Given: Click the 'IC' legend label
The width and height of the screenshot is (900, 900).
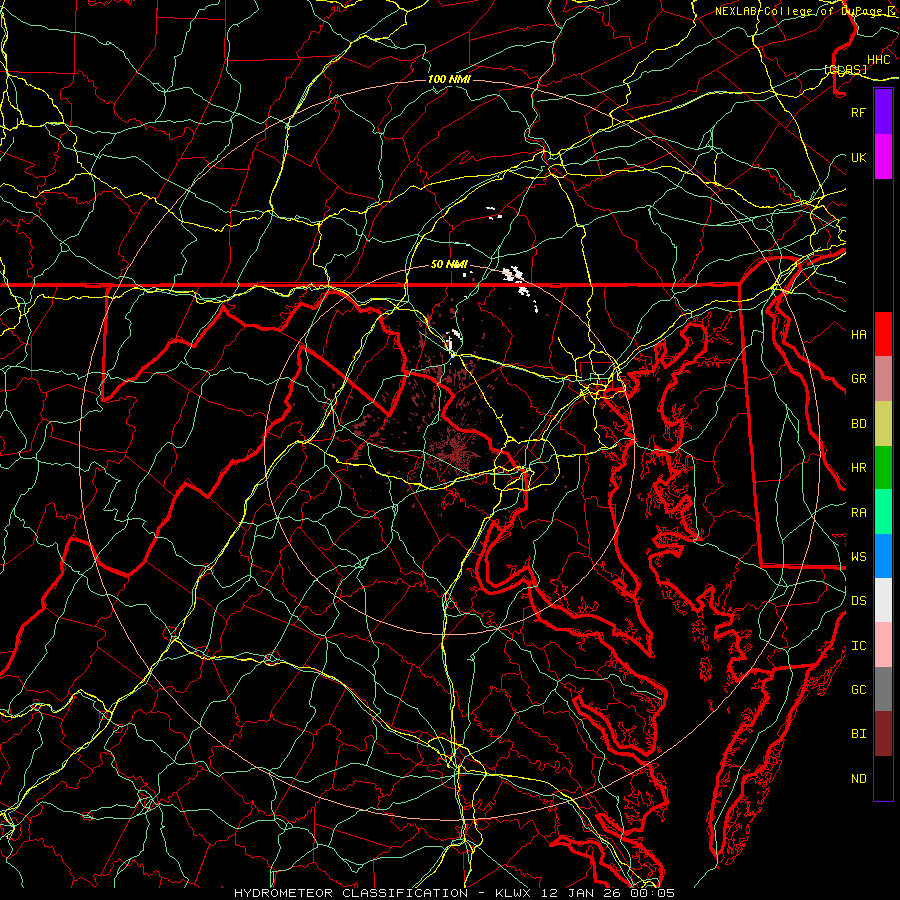Looking at the screenshot, I should (859, 646).
